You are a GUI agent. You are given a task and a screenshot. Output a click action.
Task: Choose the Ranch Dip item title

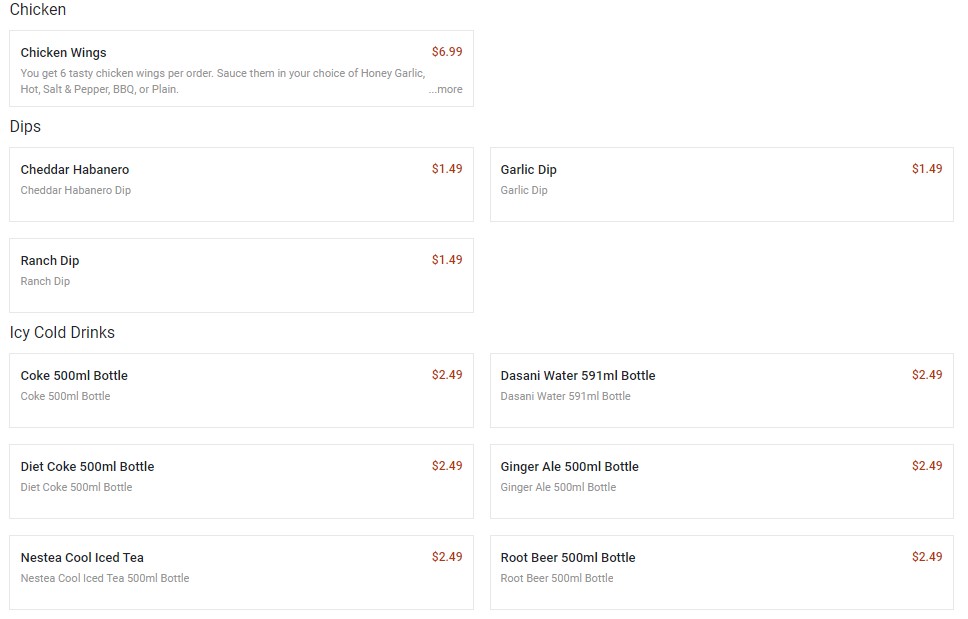pyautogui.click(x=50, y=261)
